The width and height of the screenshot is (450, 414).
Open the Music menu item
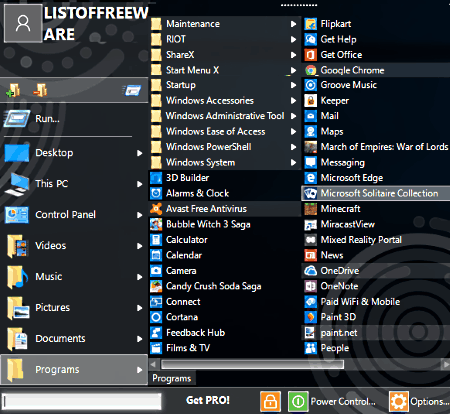coord(74,277)
